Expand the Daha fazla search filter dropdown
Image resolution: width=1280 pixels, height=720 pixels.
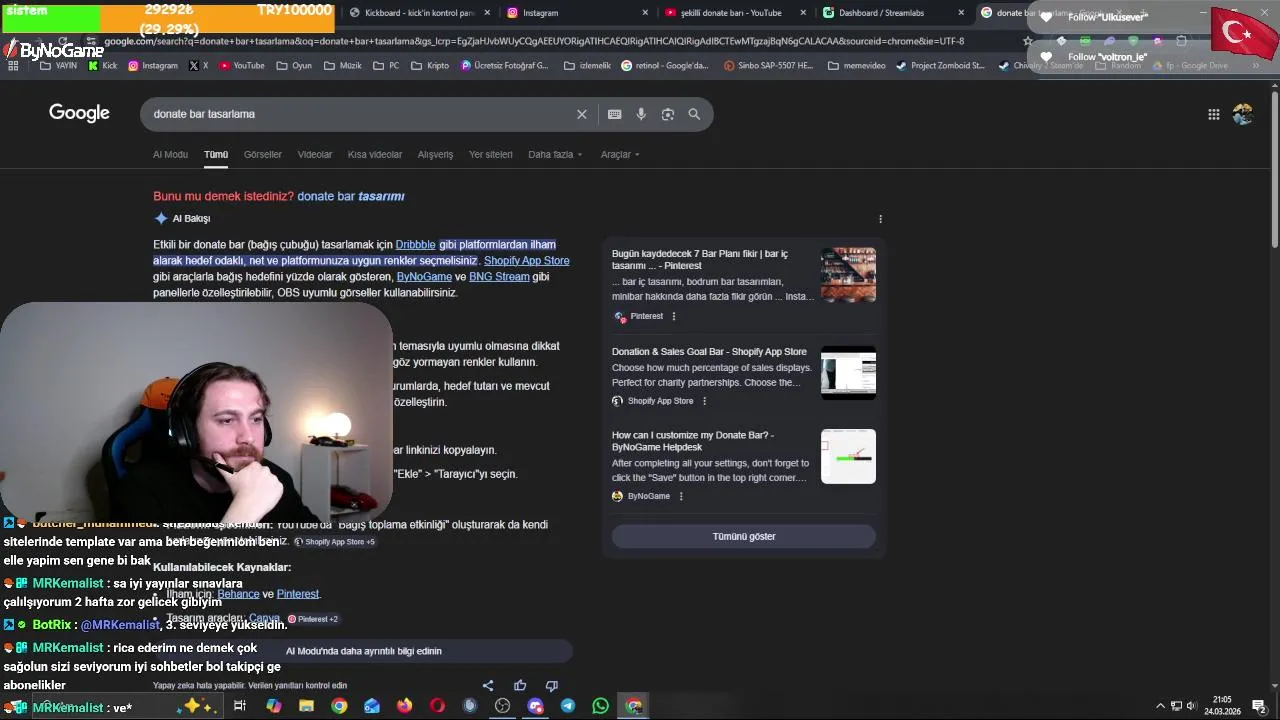pyautogui.click(x=555, y=155)
